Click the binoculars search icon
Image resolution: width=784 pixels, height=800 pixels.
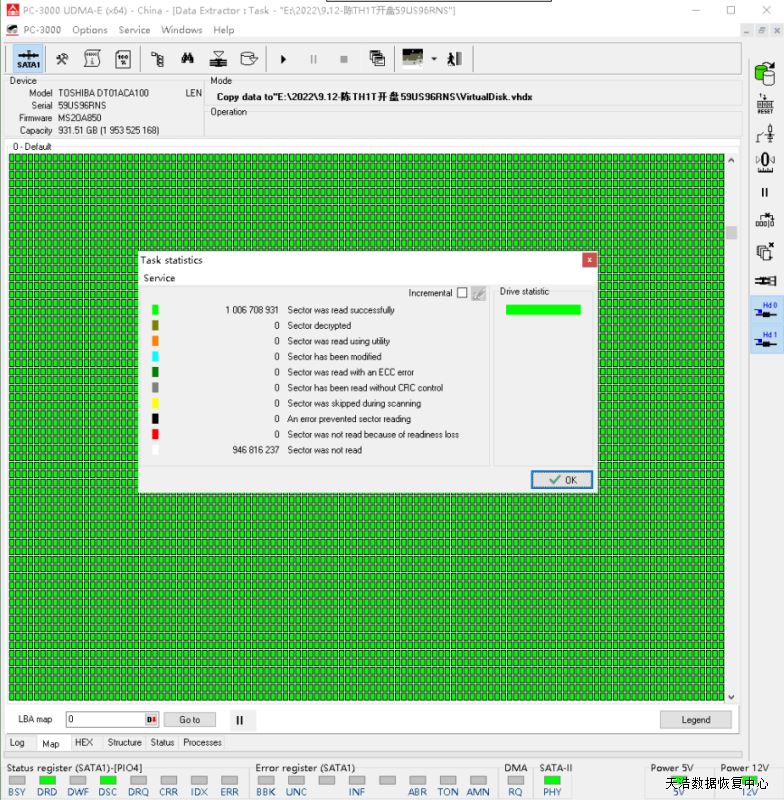187,59
